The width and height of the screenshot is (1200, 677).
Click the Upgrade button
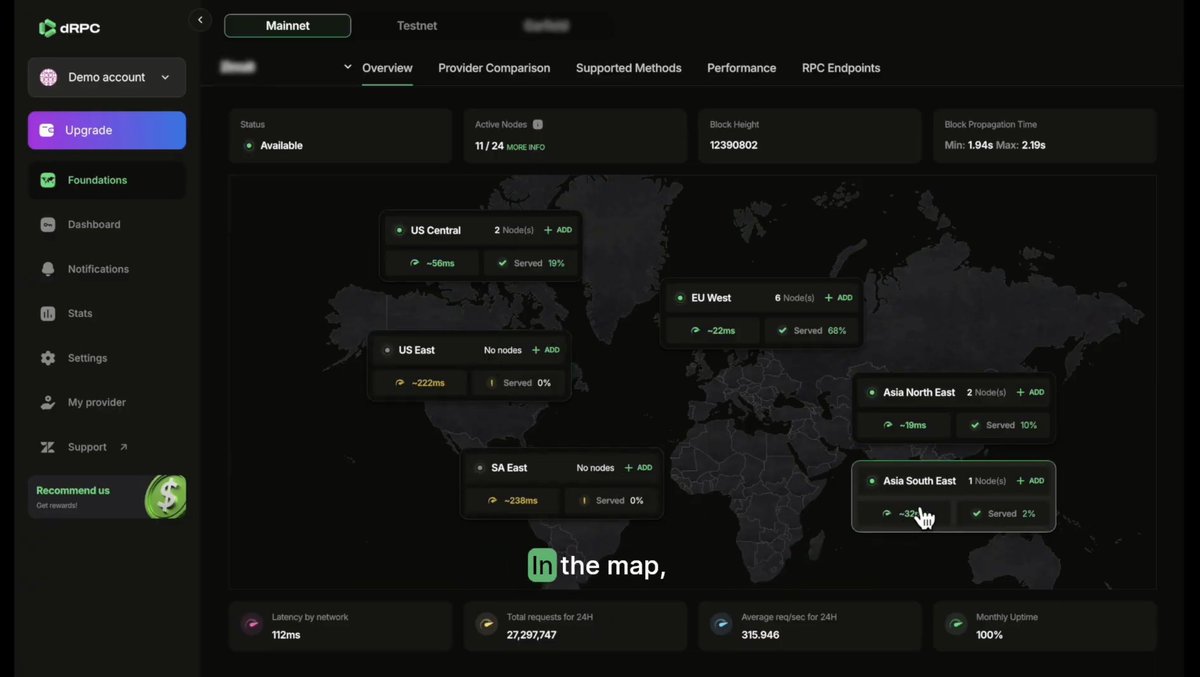coord(106,130)
